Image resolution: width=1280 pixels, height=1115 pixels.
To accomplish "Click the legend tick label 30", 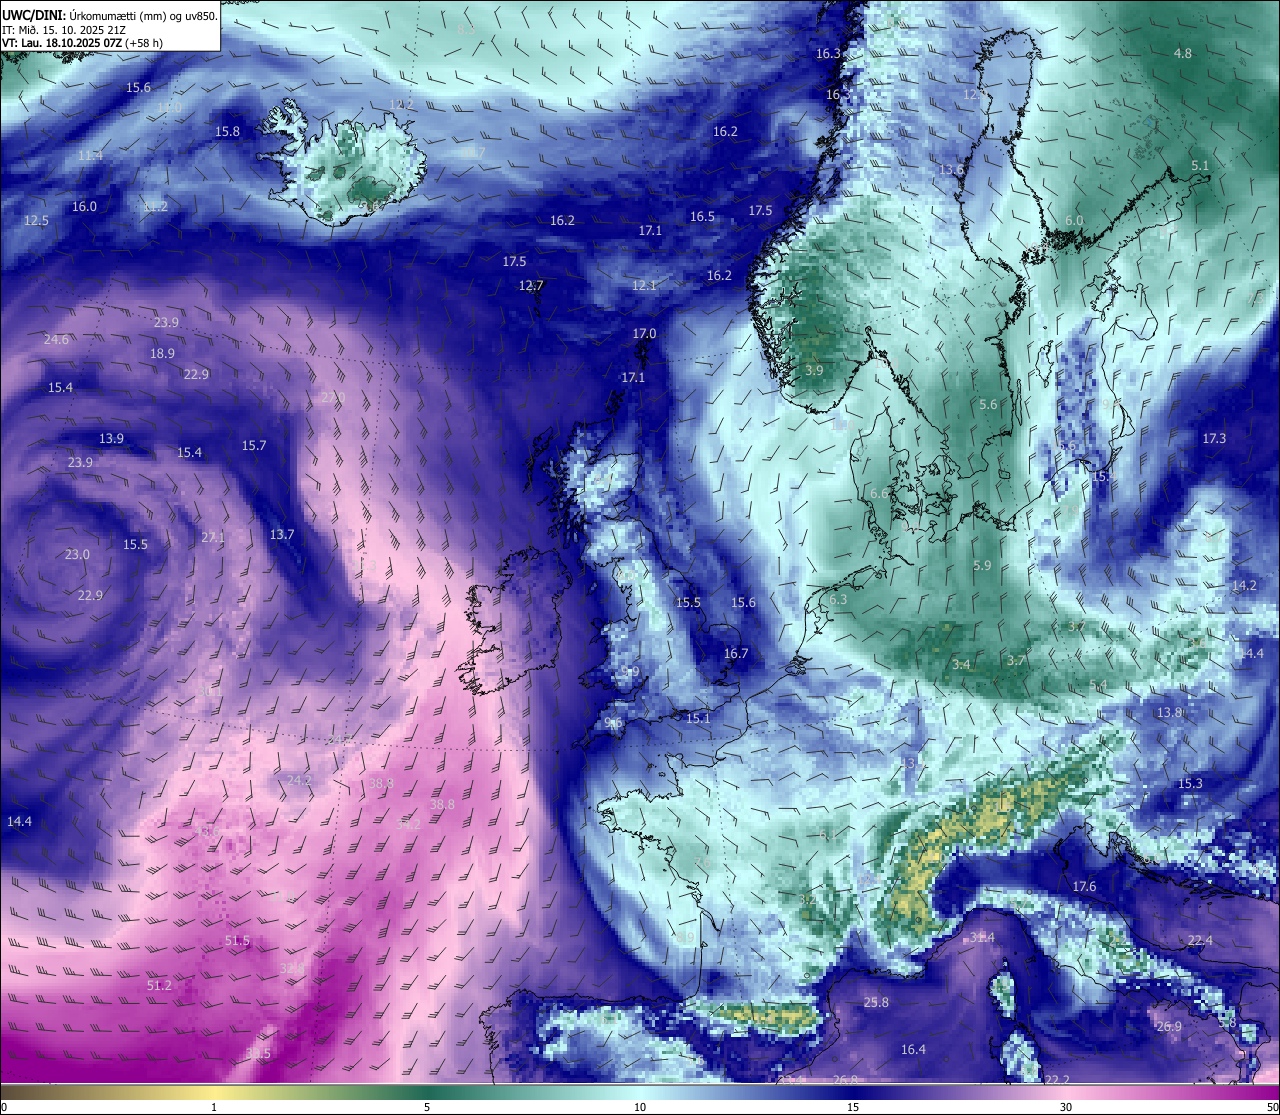I will tap(1066, 1107).
